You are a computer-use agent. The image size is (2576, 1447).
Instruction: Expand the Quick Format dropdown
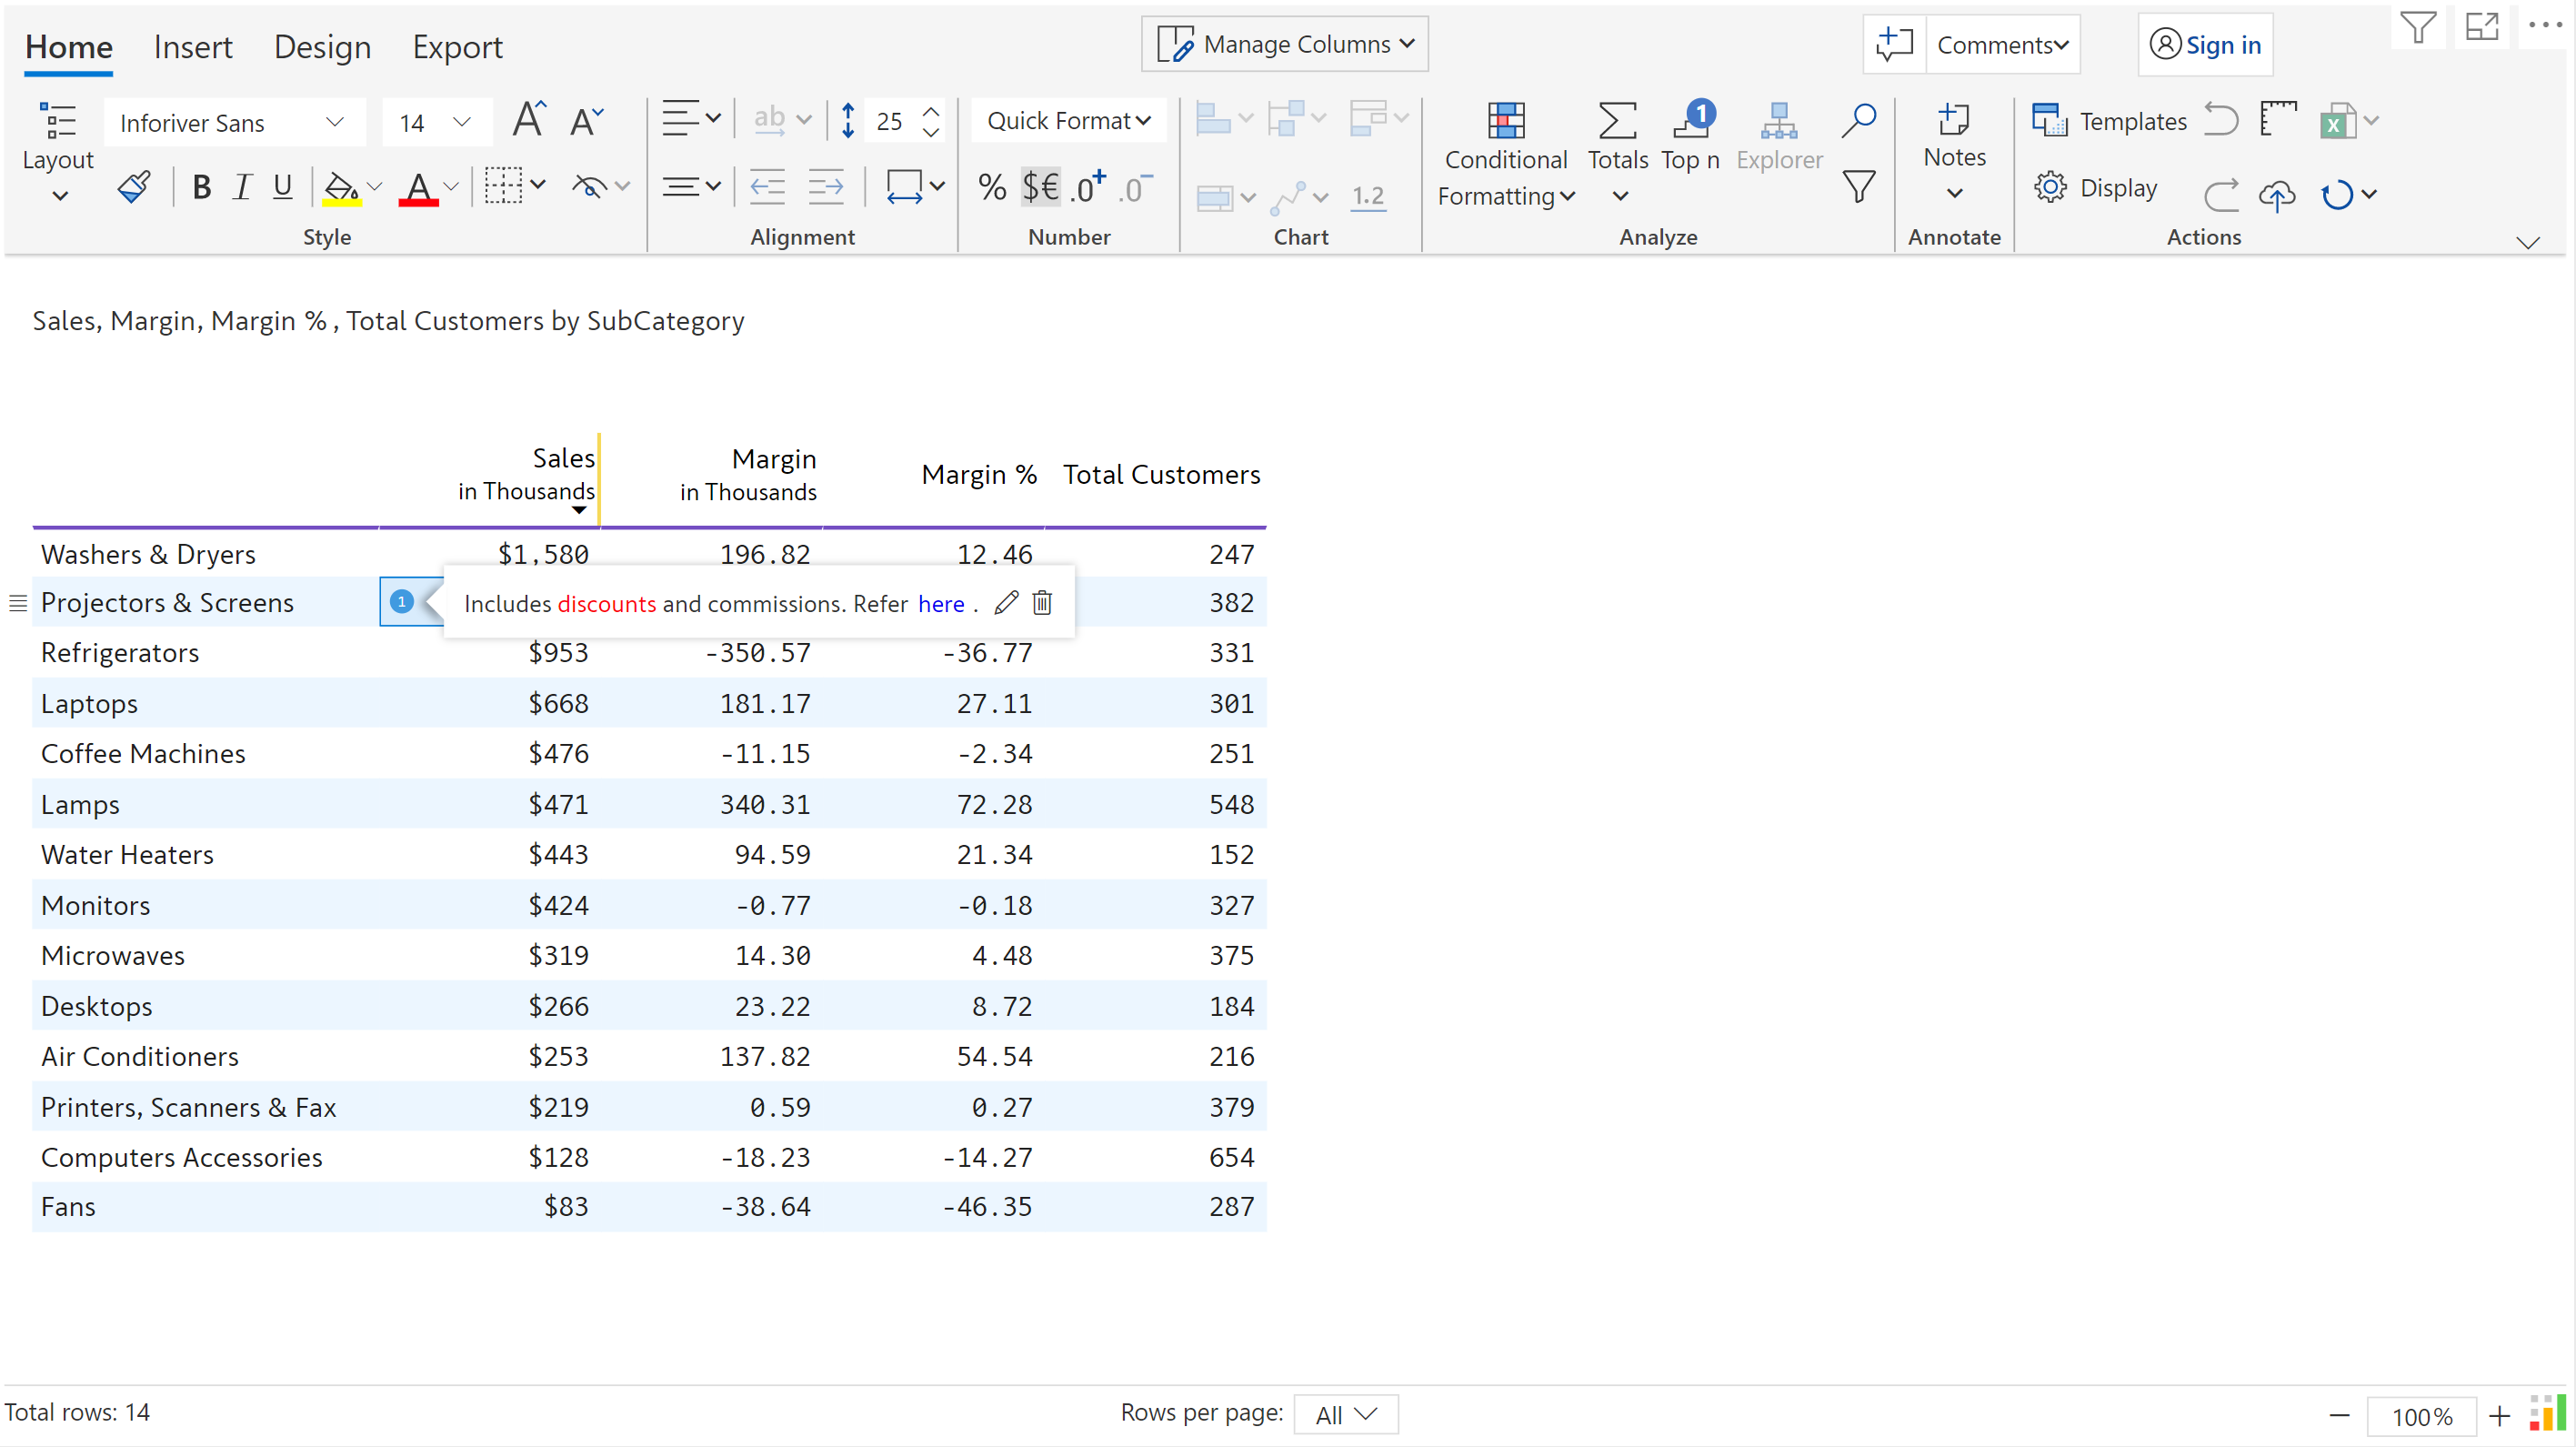pos(1068,121)
